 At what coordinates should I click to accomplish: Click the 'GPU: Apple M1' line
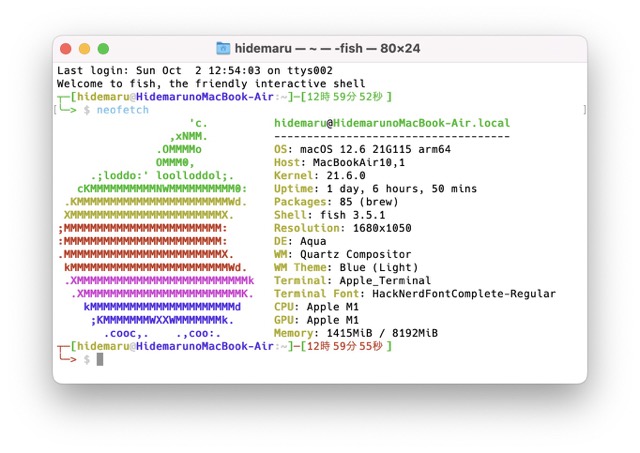316,320
